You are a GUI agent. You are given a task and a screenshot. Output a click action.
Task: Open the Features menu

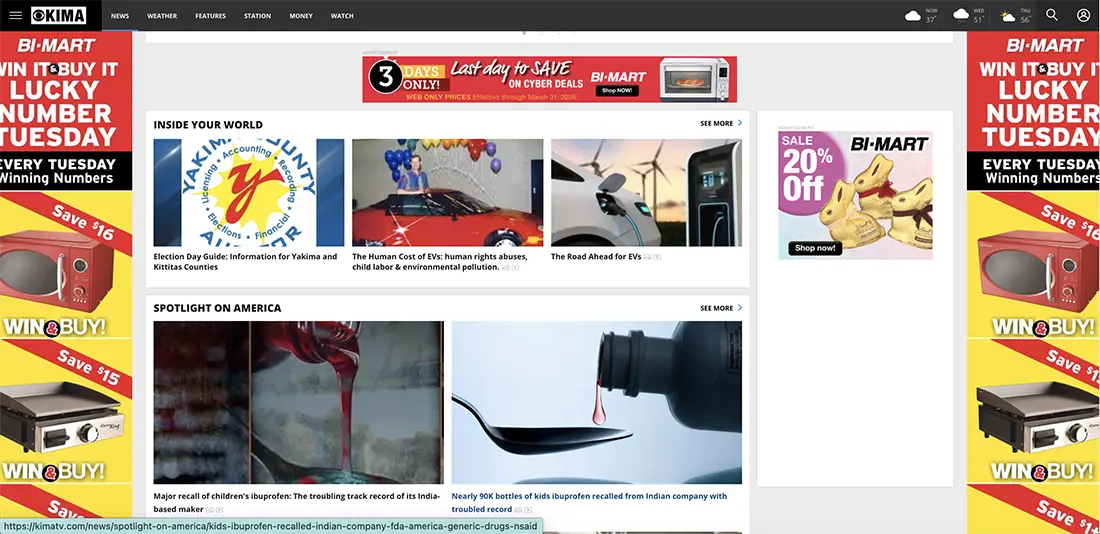pyautogui.click(x=210, y=15)
